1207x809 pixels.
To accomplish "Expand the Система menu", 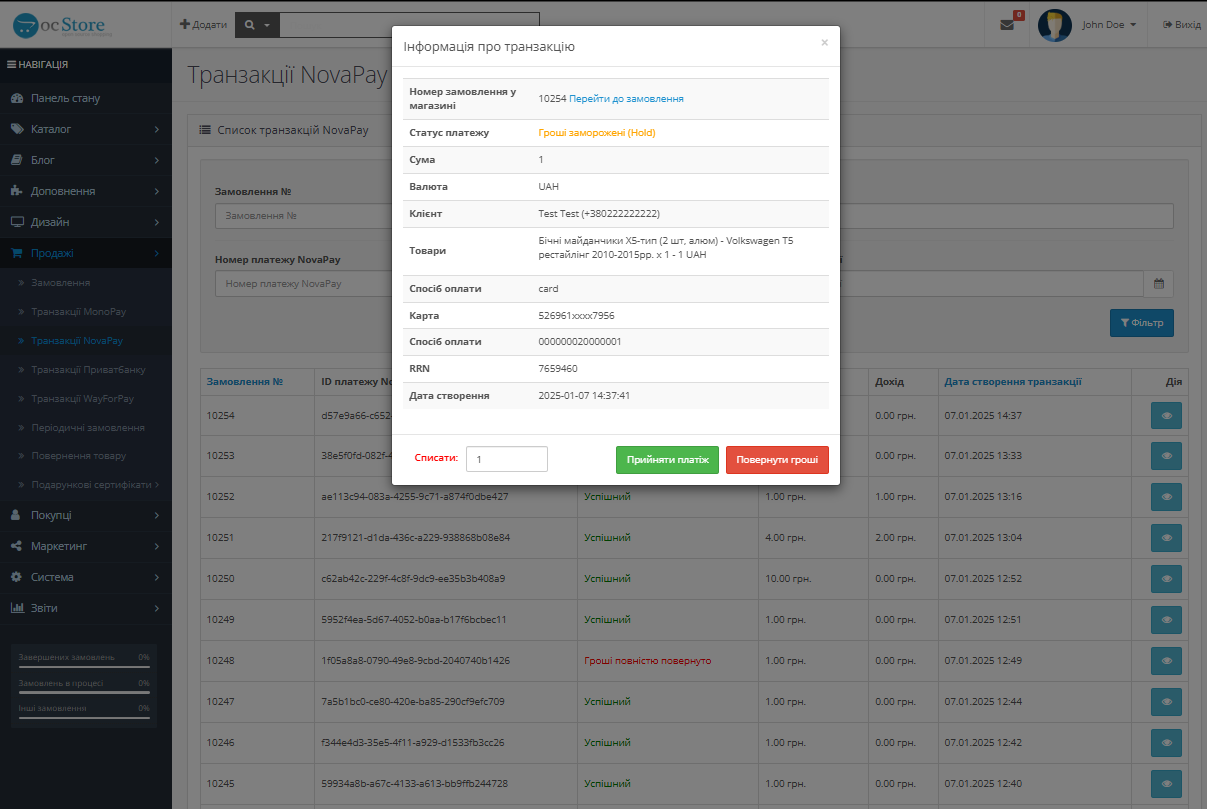I will [86, 577].
